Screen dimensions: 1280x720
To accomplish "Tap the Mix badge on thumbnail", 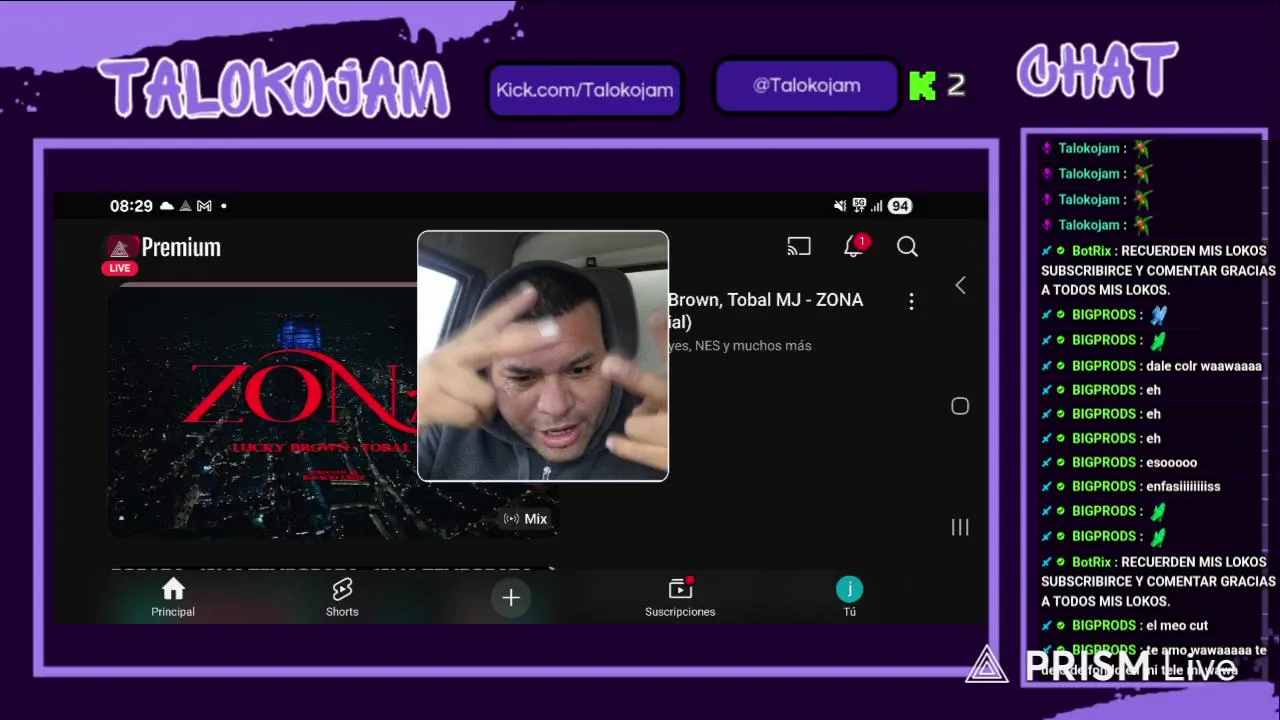I will point(526,518).
